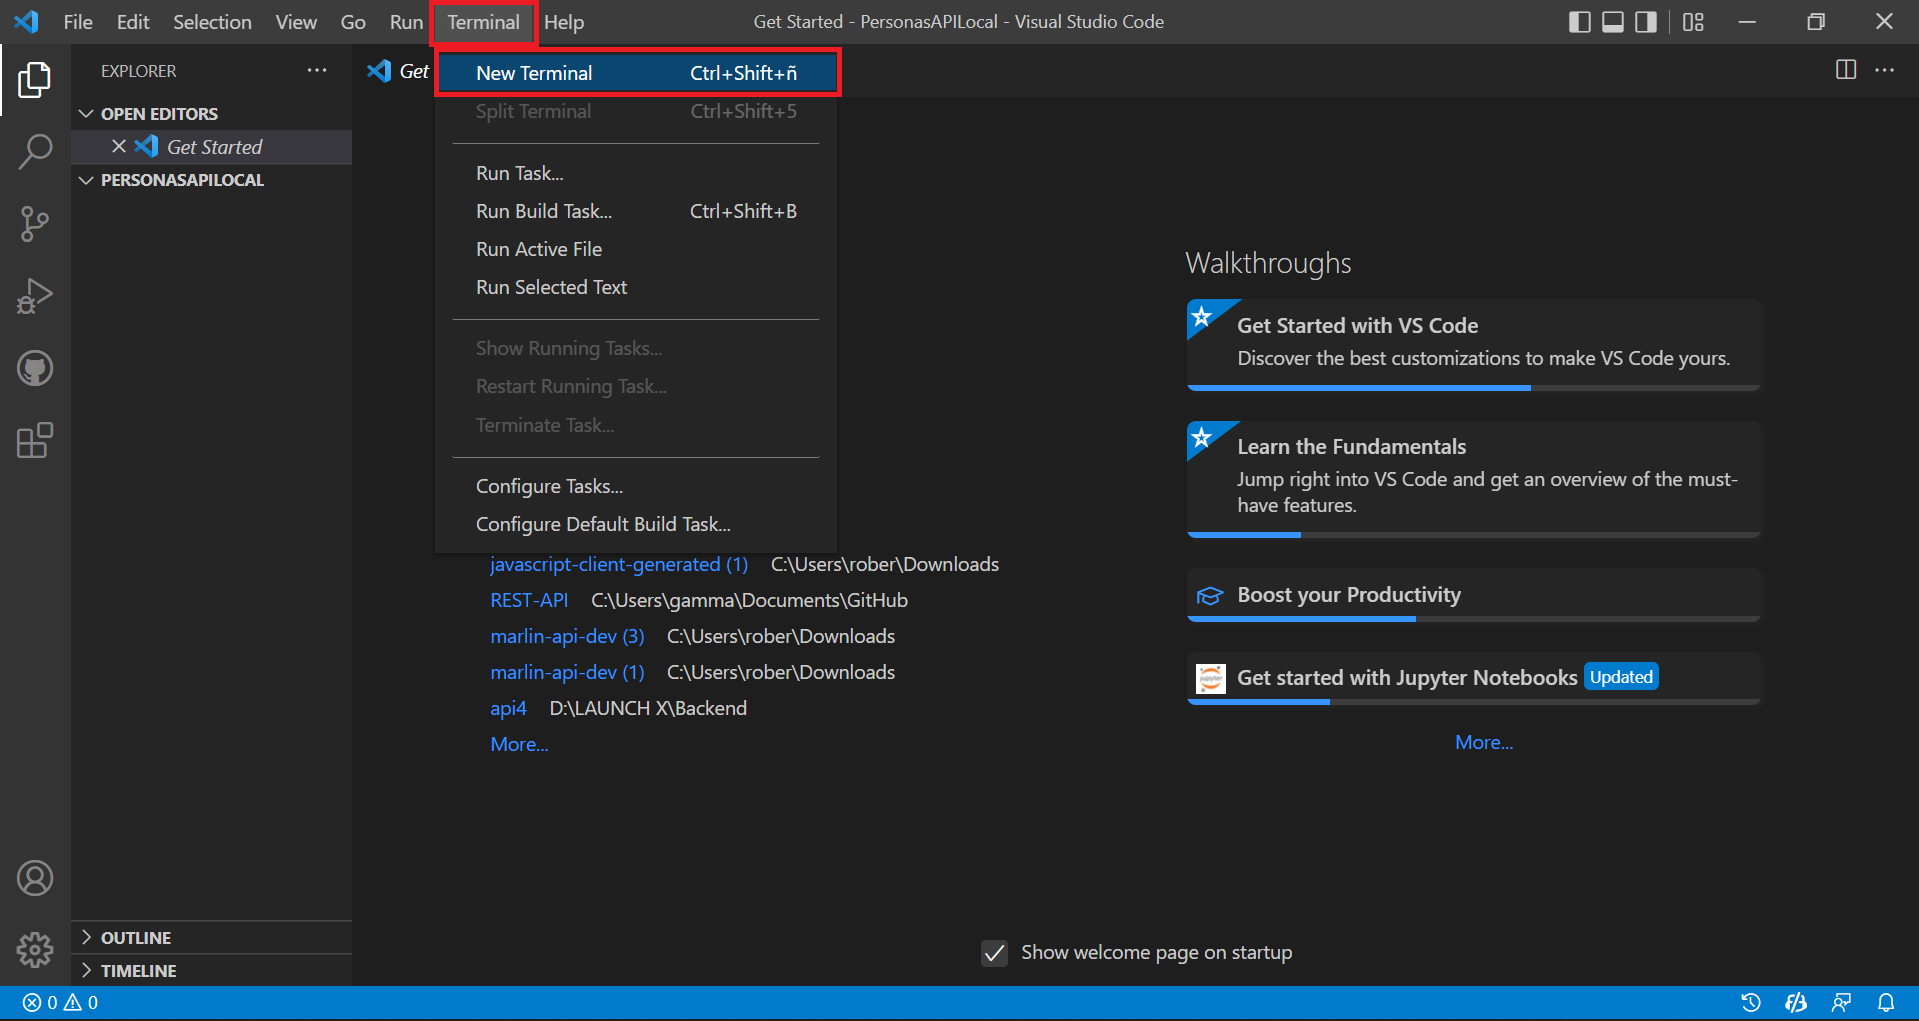Screen dimensions: 1919x1021
Task: Toggle Secondary Side Bar layout button
Action: [1646, 22]
